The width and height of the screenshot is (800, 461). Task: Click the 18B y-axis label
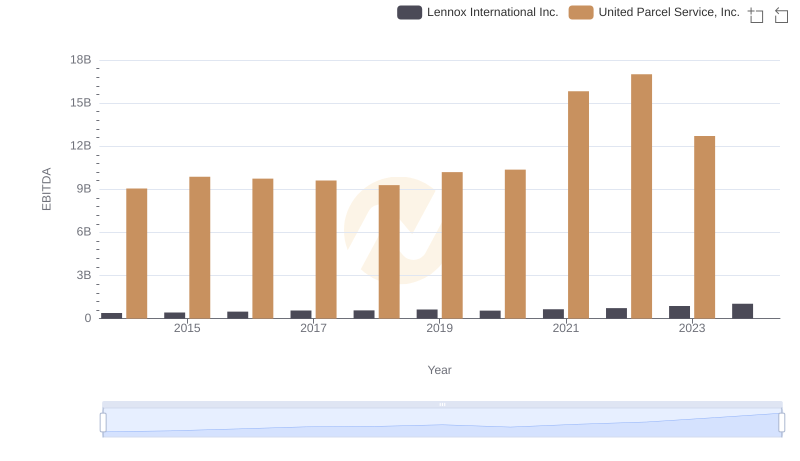[x=81, y=60]
